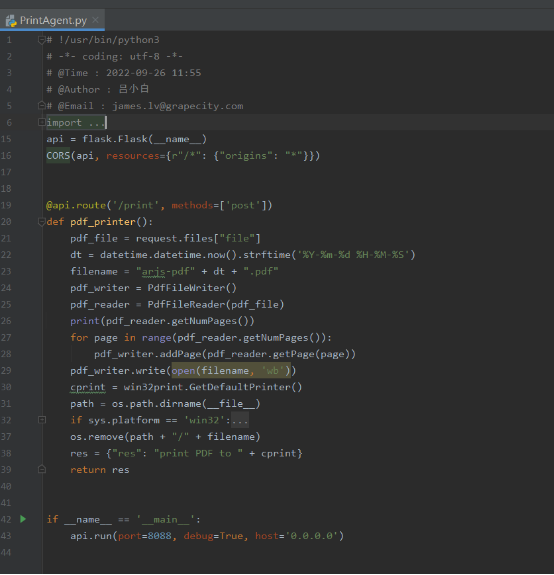Viewport: 554px width, 575px height.
Task: Click the folded import ... placeholder text
Action: coord(76,122)
